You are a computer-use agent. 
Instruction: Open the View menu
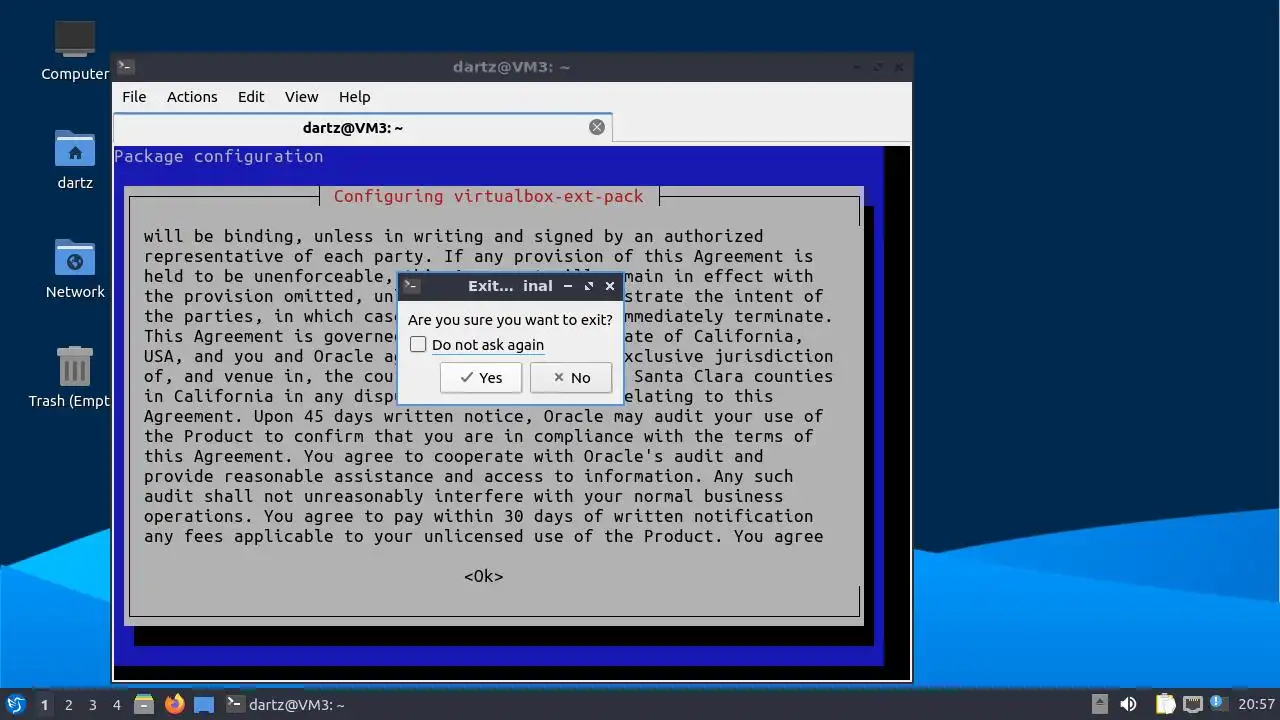(301, 97)
